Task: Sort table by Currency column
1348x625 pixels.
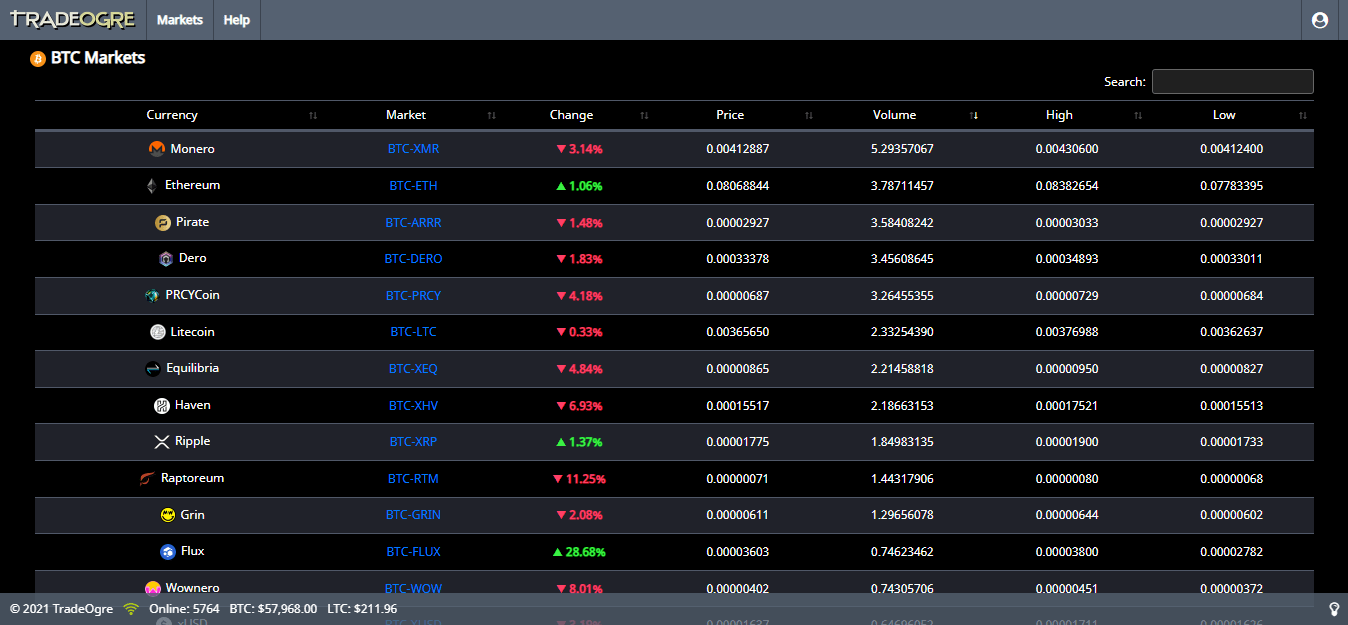Action: pos(172,115)
